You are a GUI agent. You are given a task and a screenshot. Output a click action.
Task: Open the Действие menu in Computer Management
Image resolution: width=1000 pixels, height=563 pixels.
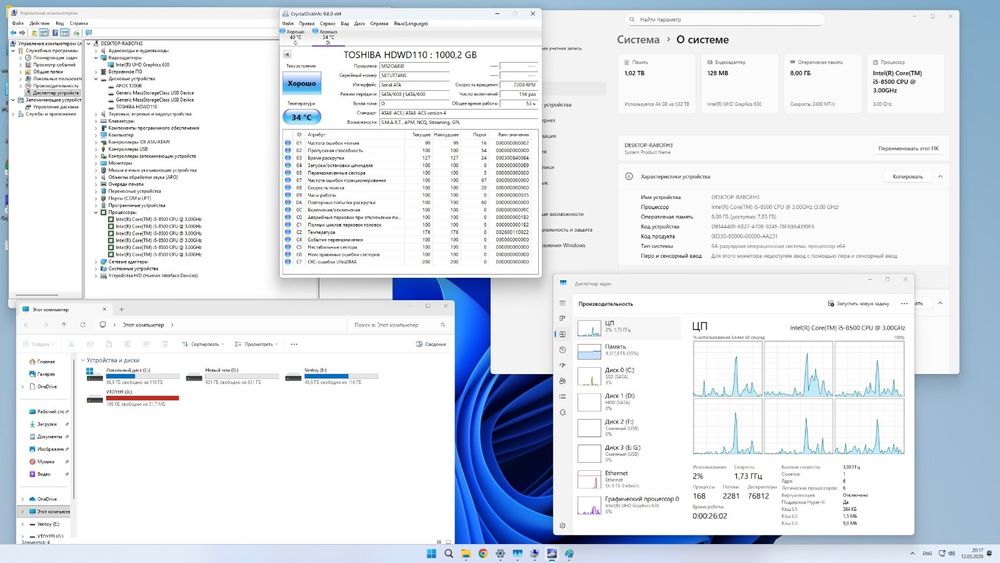click(39, 23)
